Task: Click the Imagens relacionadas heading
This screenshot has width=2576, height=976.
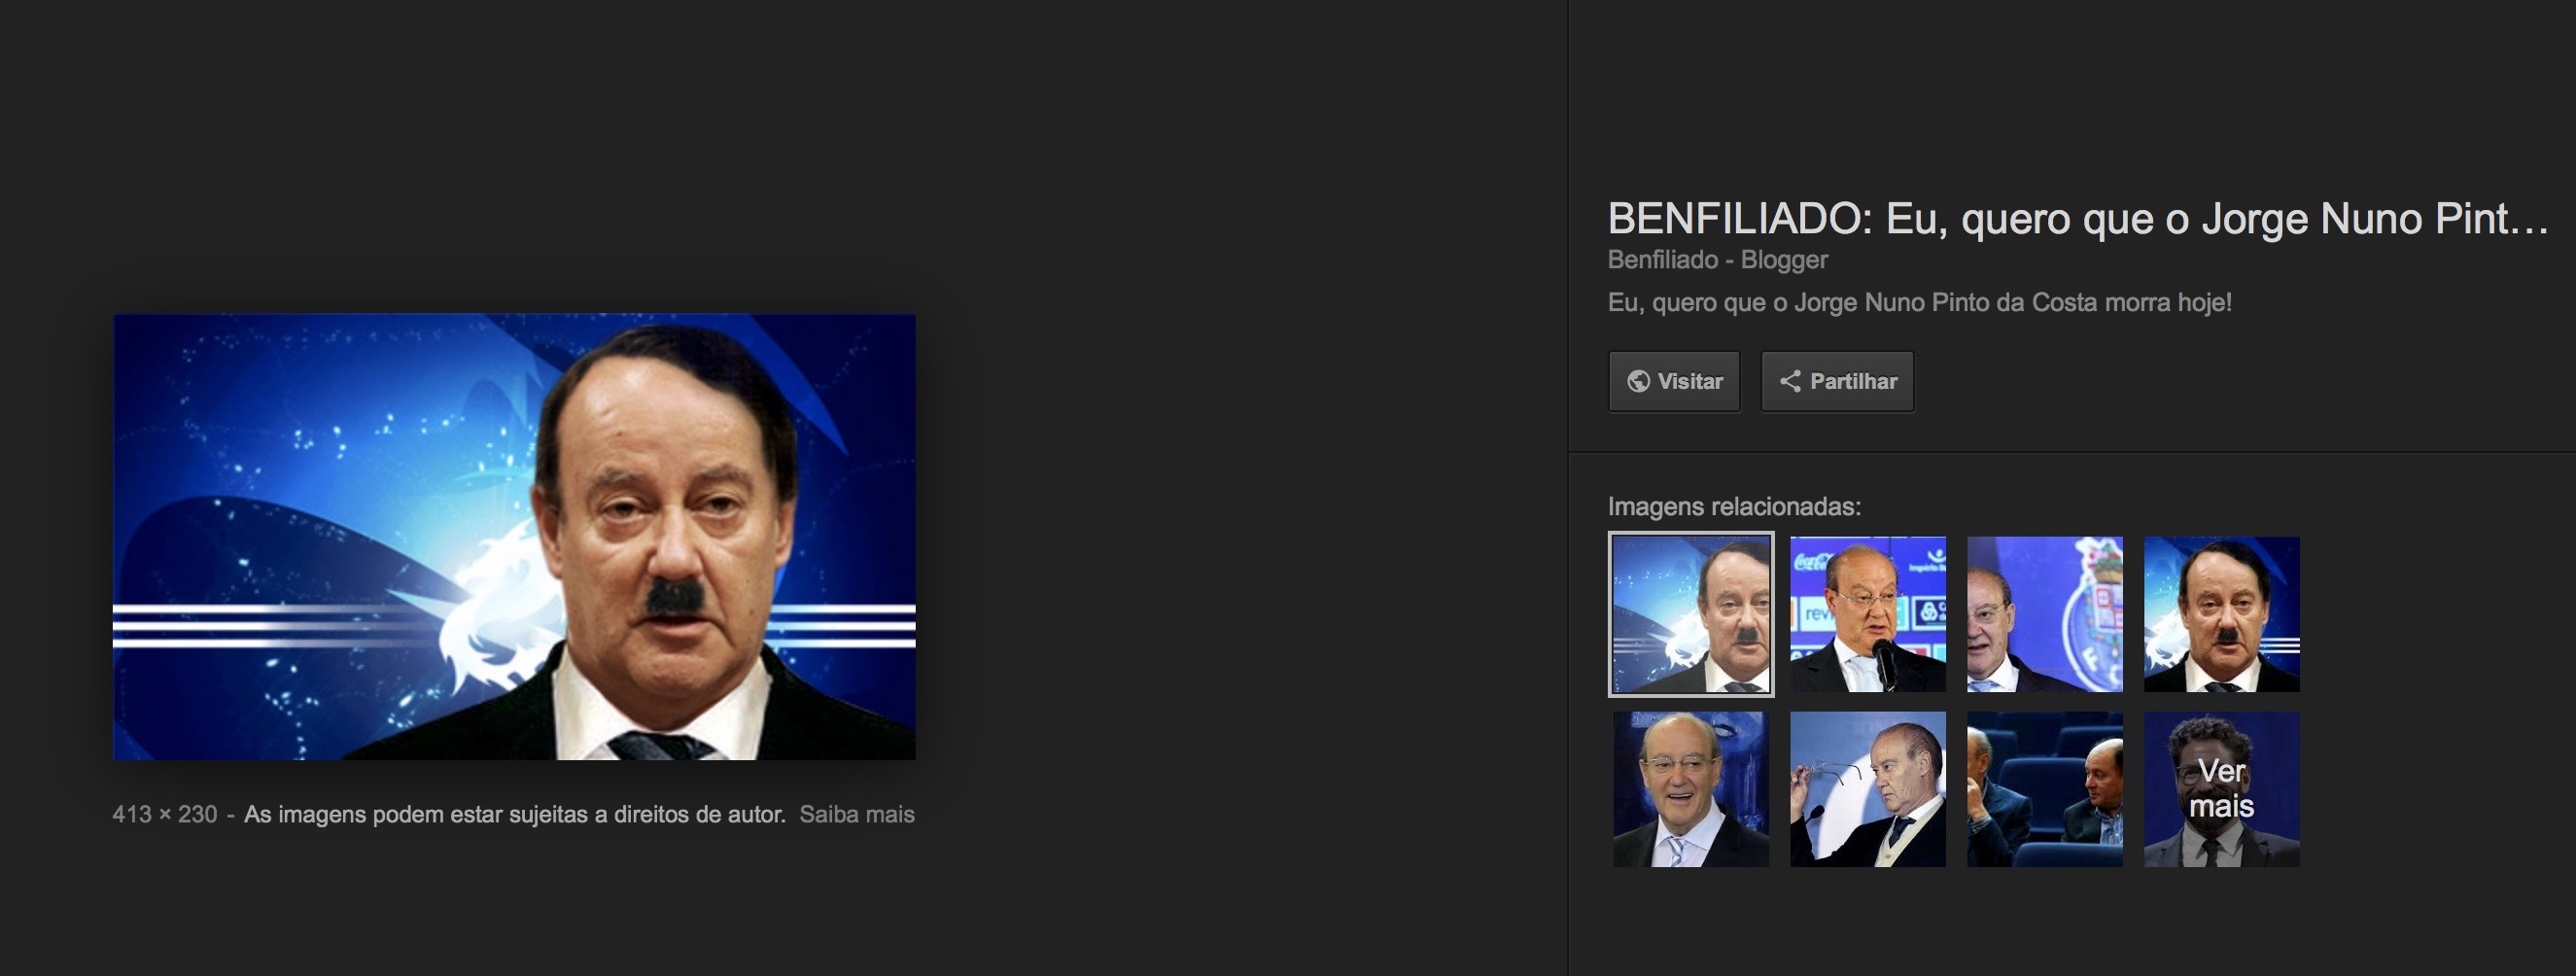Action: point(1734,507)
